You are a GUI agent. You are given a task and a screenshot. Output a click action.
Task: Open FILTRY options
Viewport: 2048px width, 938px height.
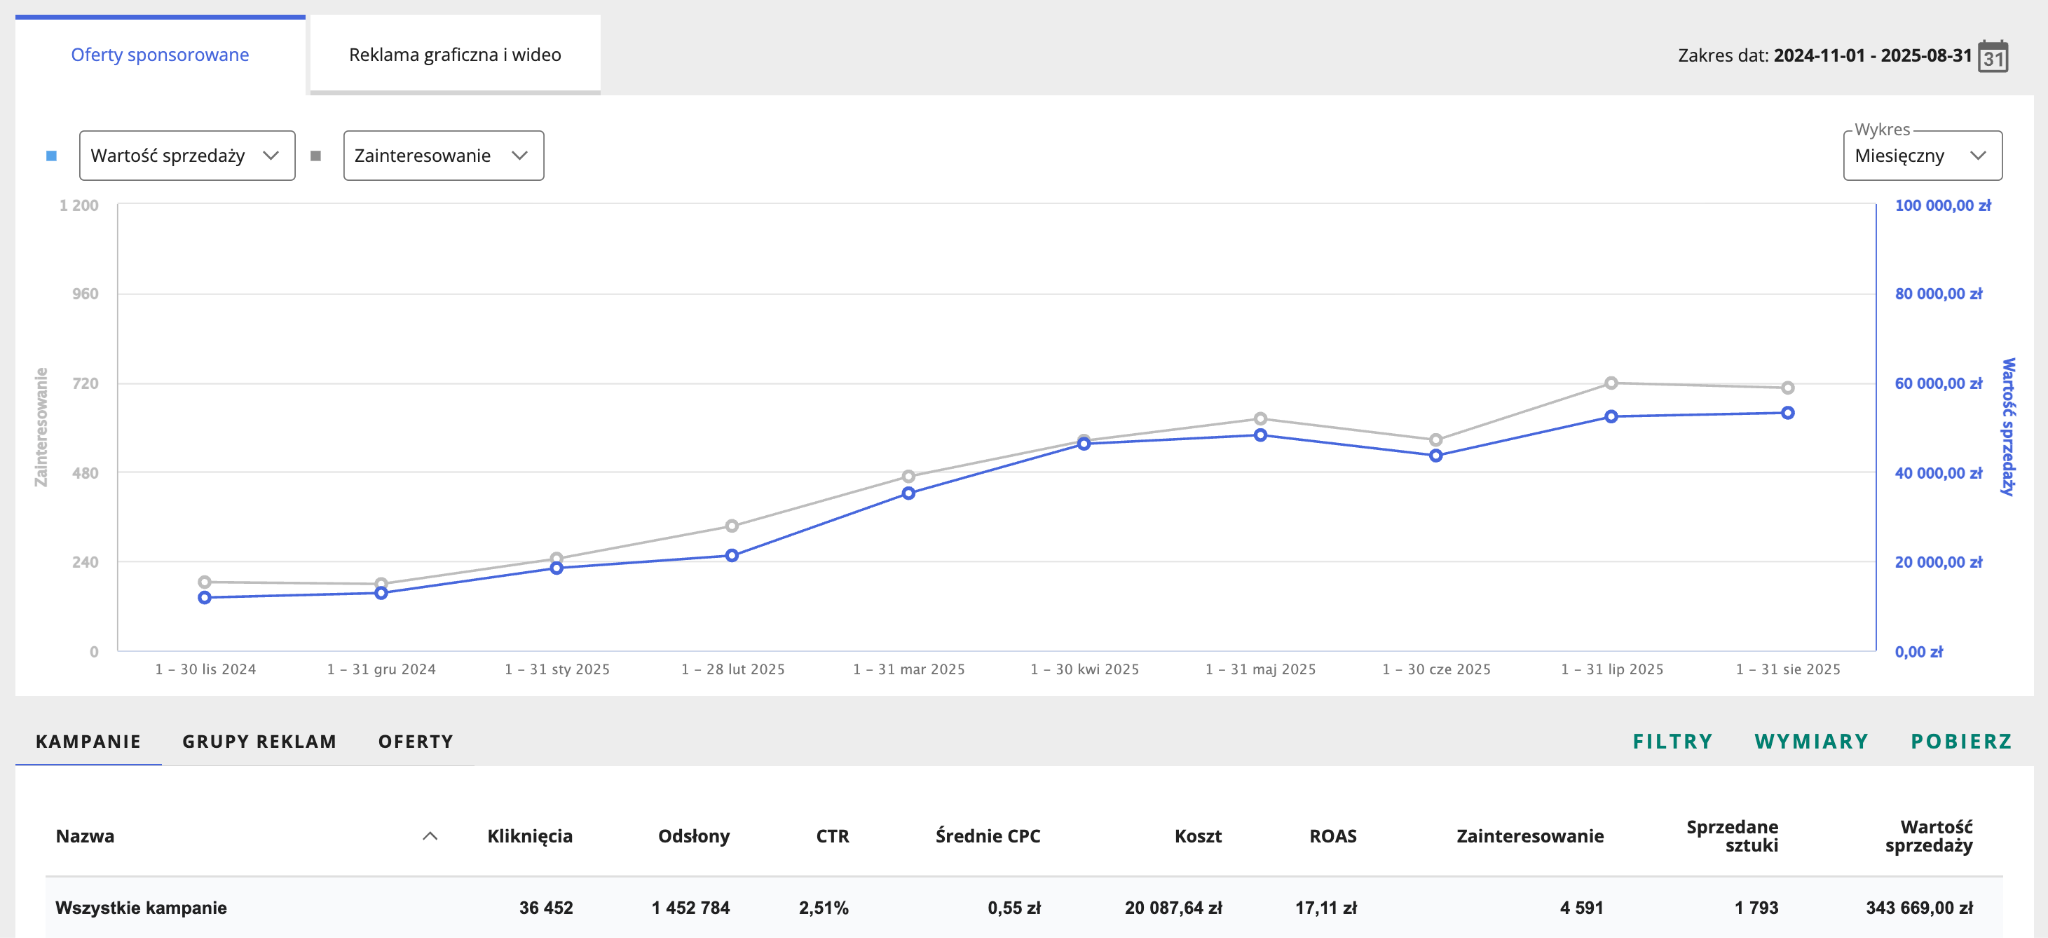(1673, 741)
